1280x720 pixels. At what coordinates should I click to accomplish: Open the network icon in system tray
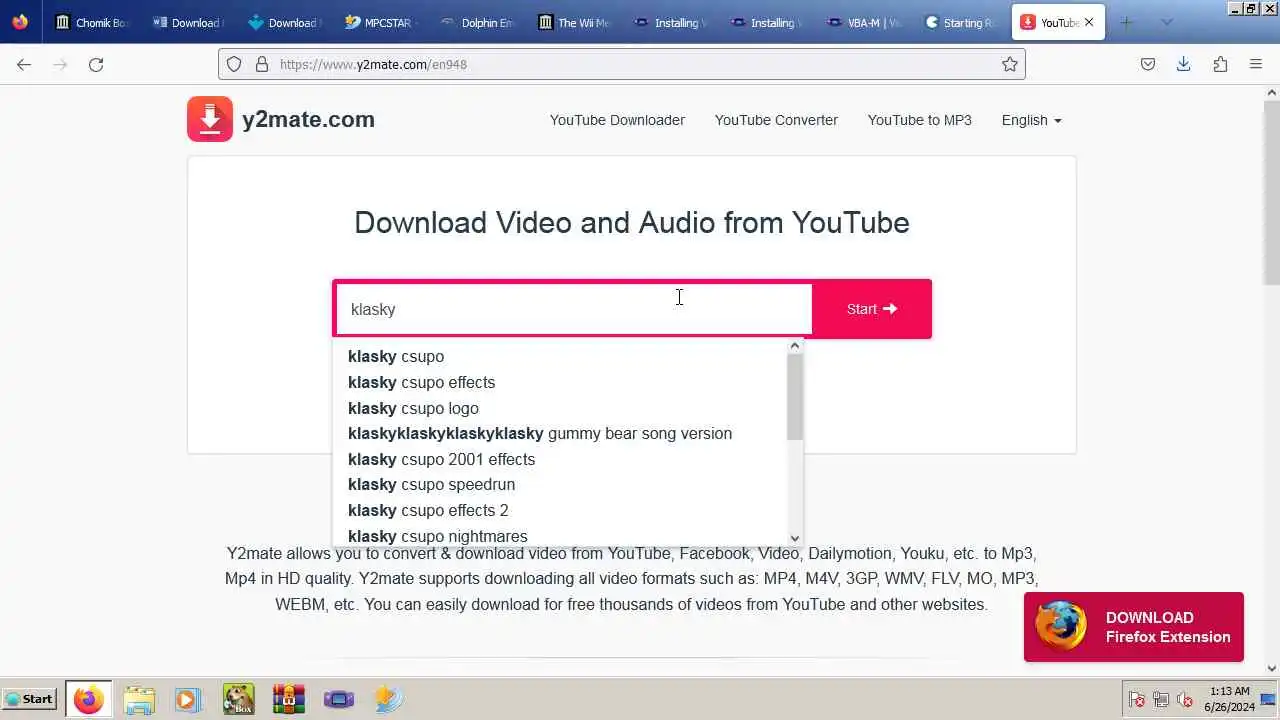pos(1161,700)
